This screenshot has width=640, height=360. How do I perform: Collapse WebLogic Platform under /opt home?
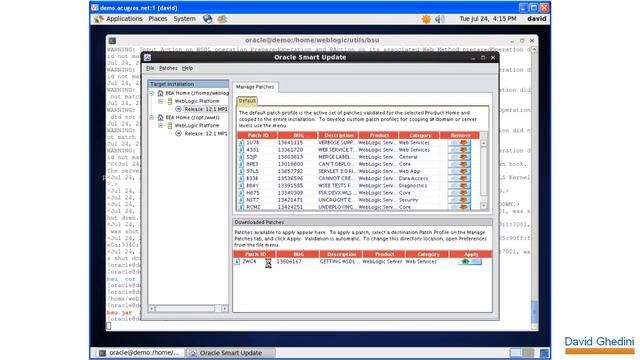point(161,126)
